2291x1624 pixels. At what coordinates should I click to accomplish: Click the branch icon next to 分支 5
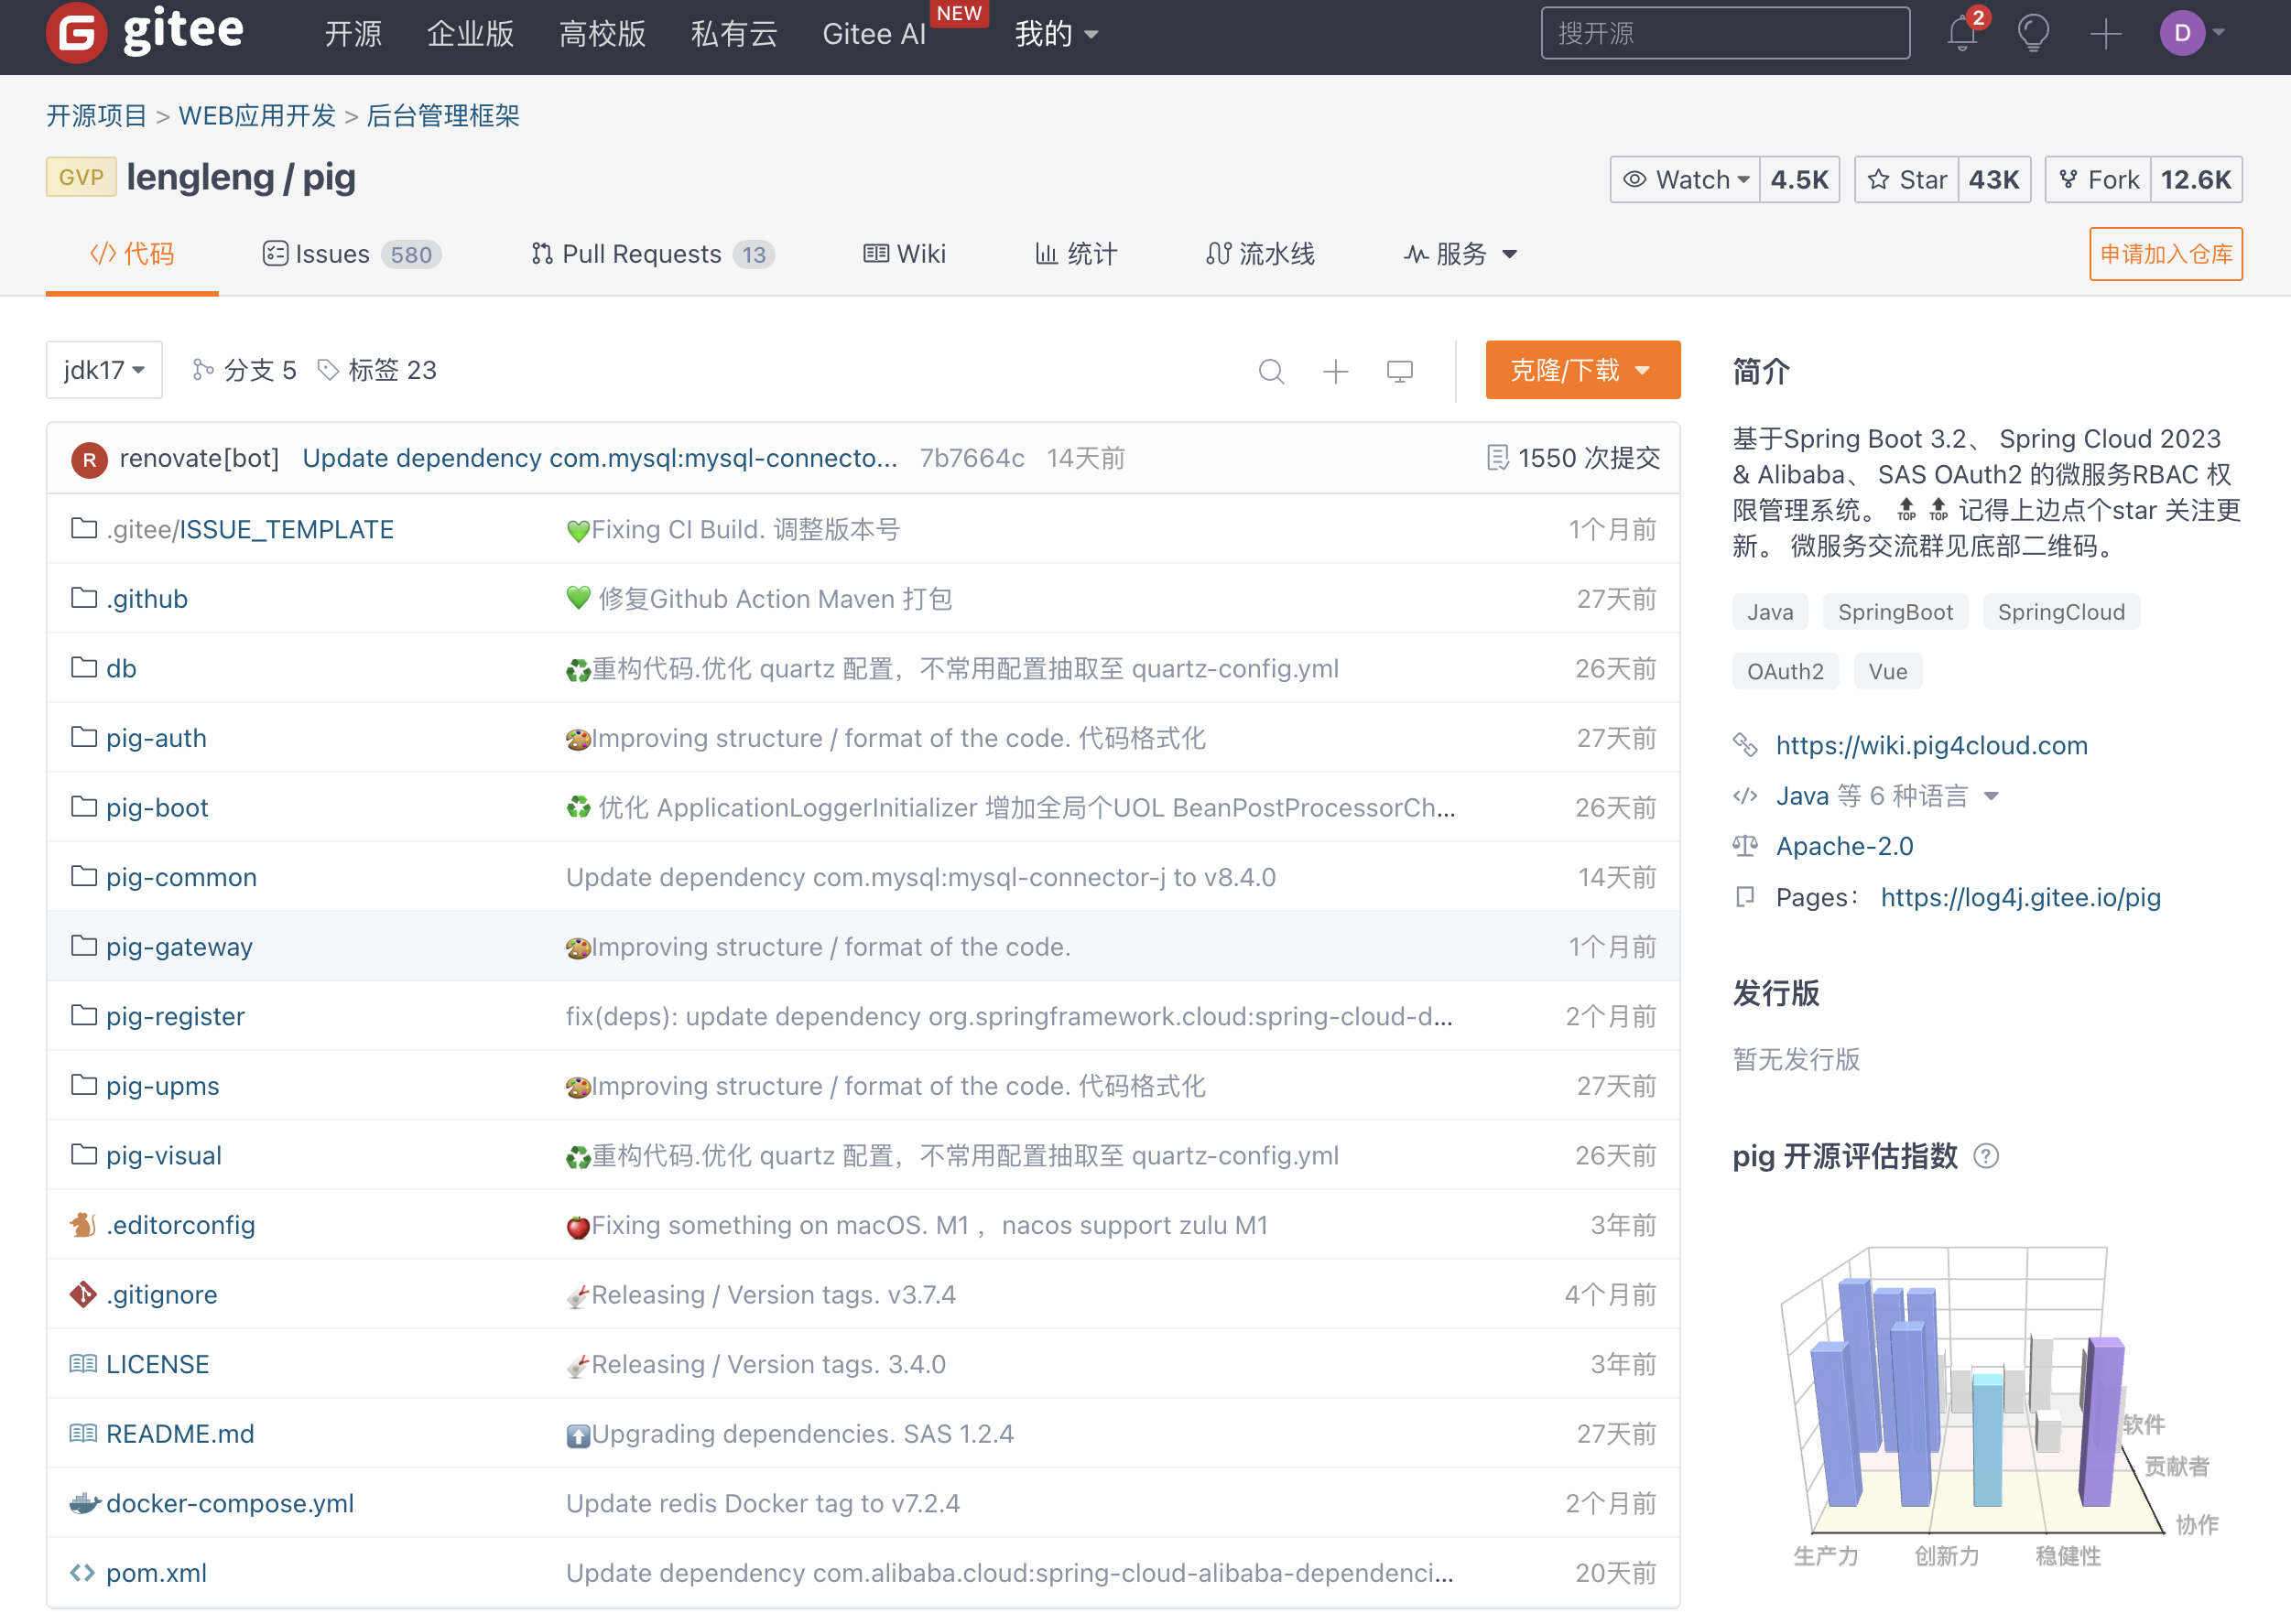pos(203,370)
